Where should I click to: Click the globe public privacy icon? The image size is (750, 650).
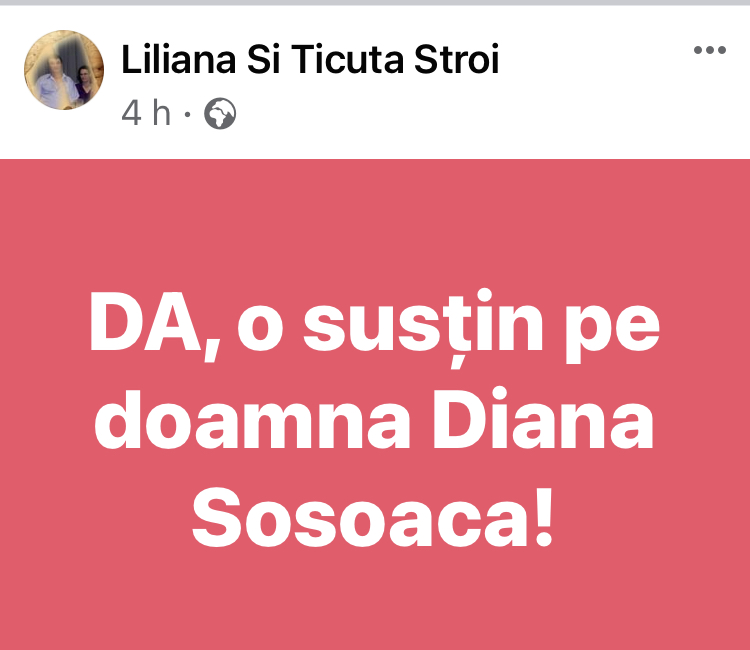coord(220,113)
